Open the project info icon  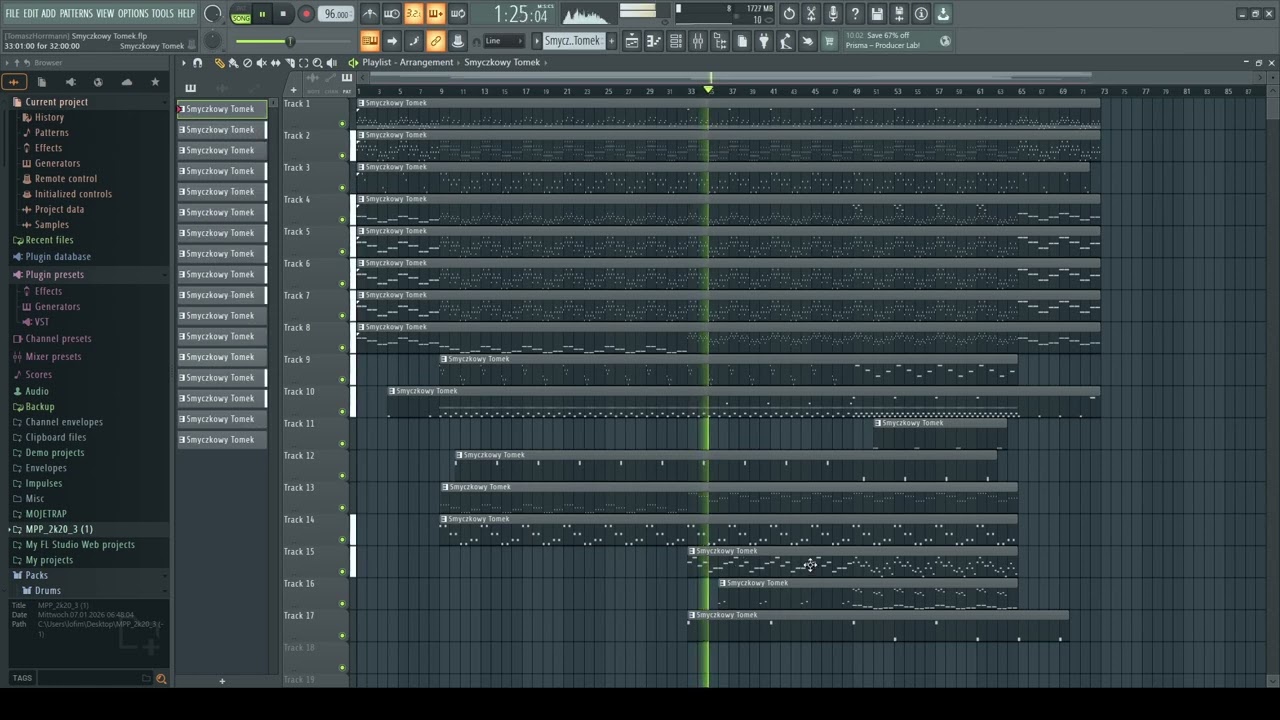tap(921, 14)
